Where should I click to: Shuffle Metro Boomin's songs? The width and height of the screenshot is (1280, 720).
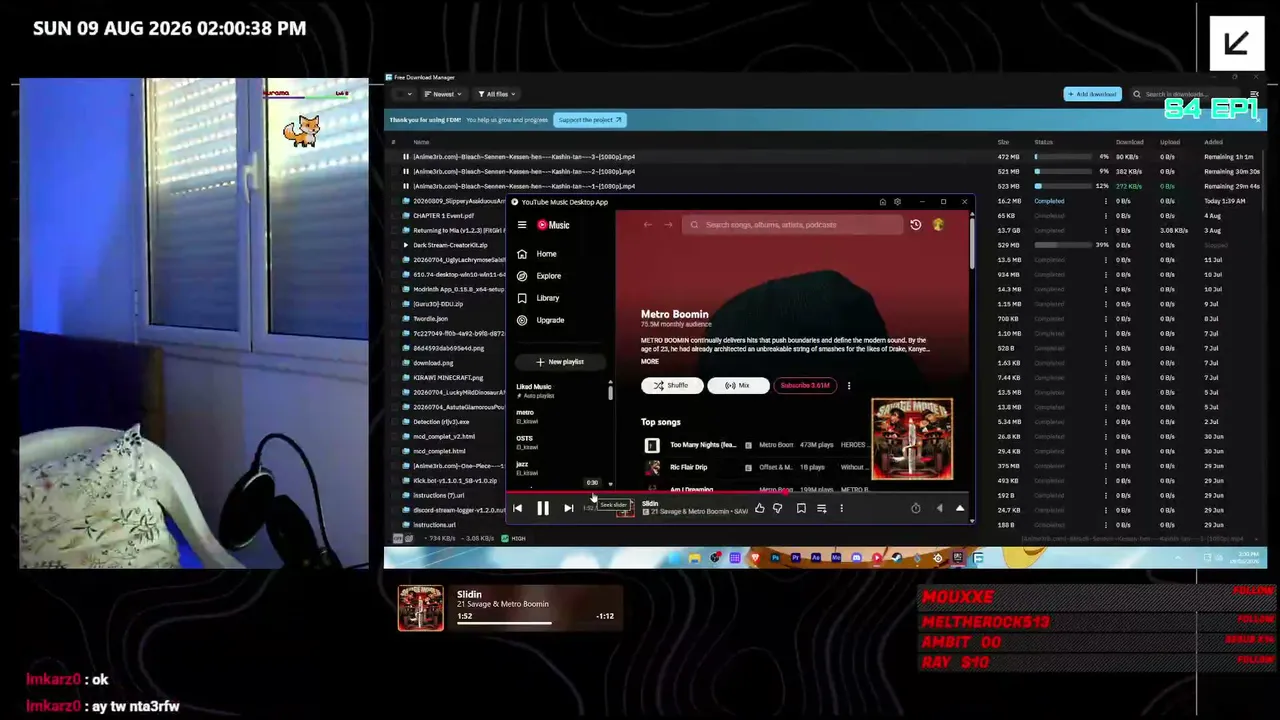672,386
